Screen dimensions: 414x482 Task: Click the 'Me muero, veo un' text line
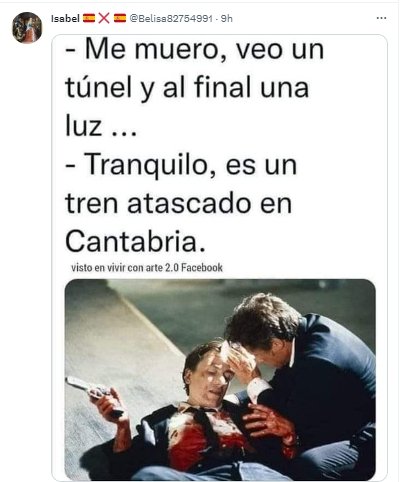pyautogui.click(x=195, y=50)
